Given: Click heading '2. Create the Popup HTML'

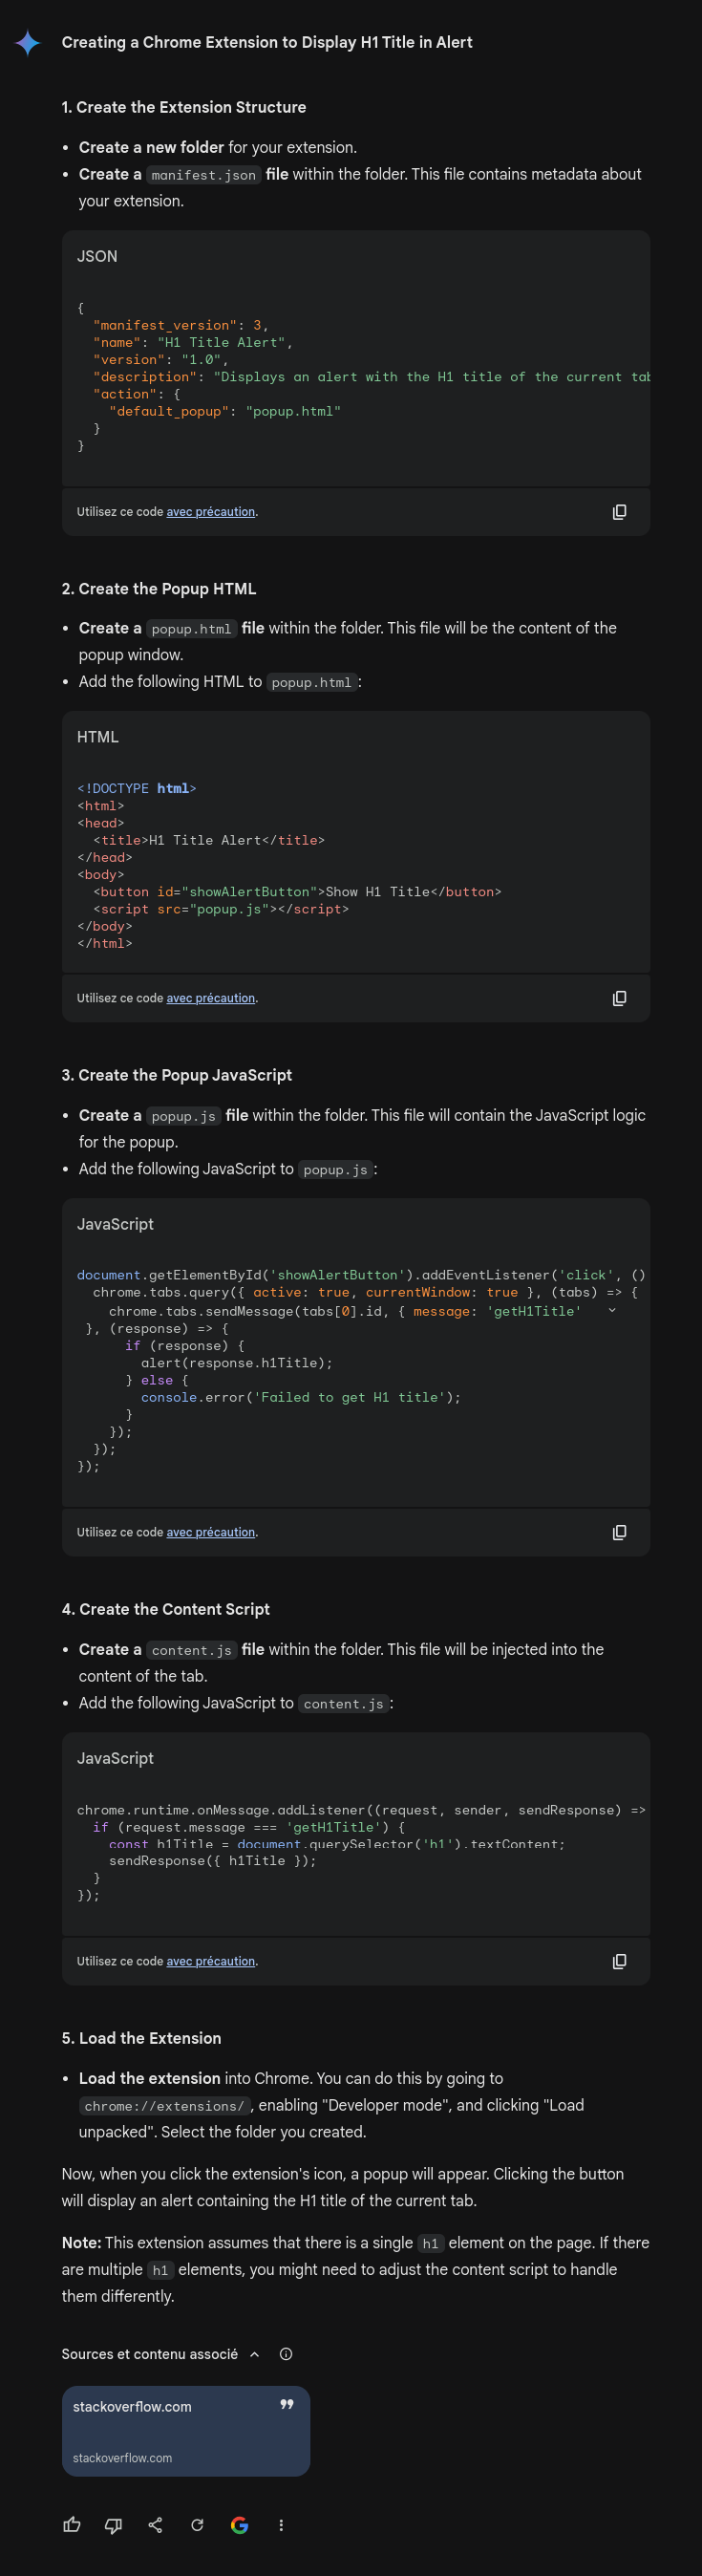Looking at the screenshot, I should (x=159, y=589).
